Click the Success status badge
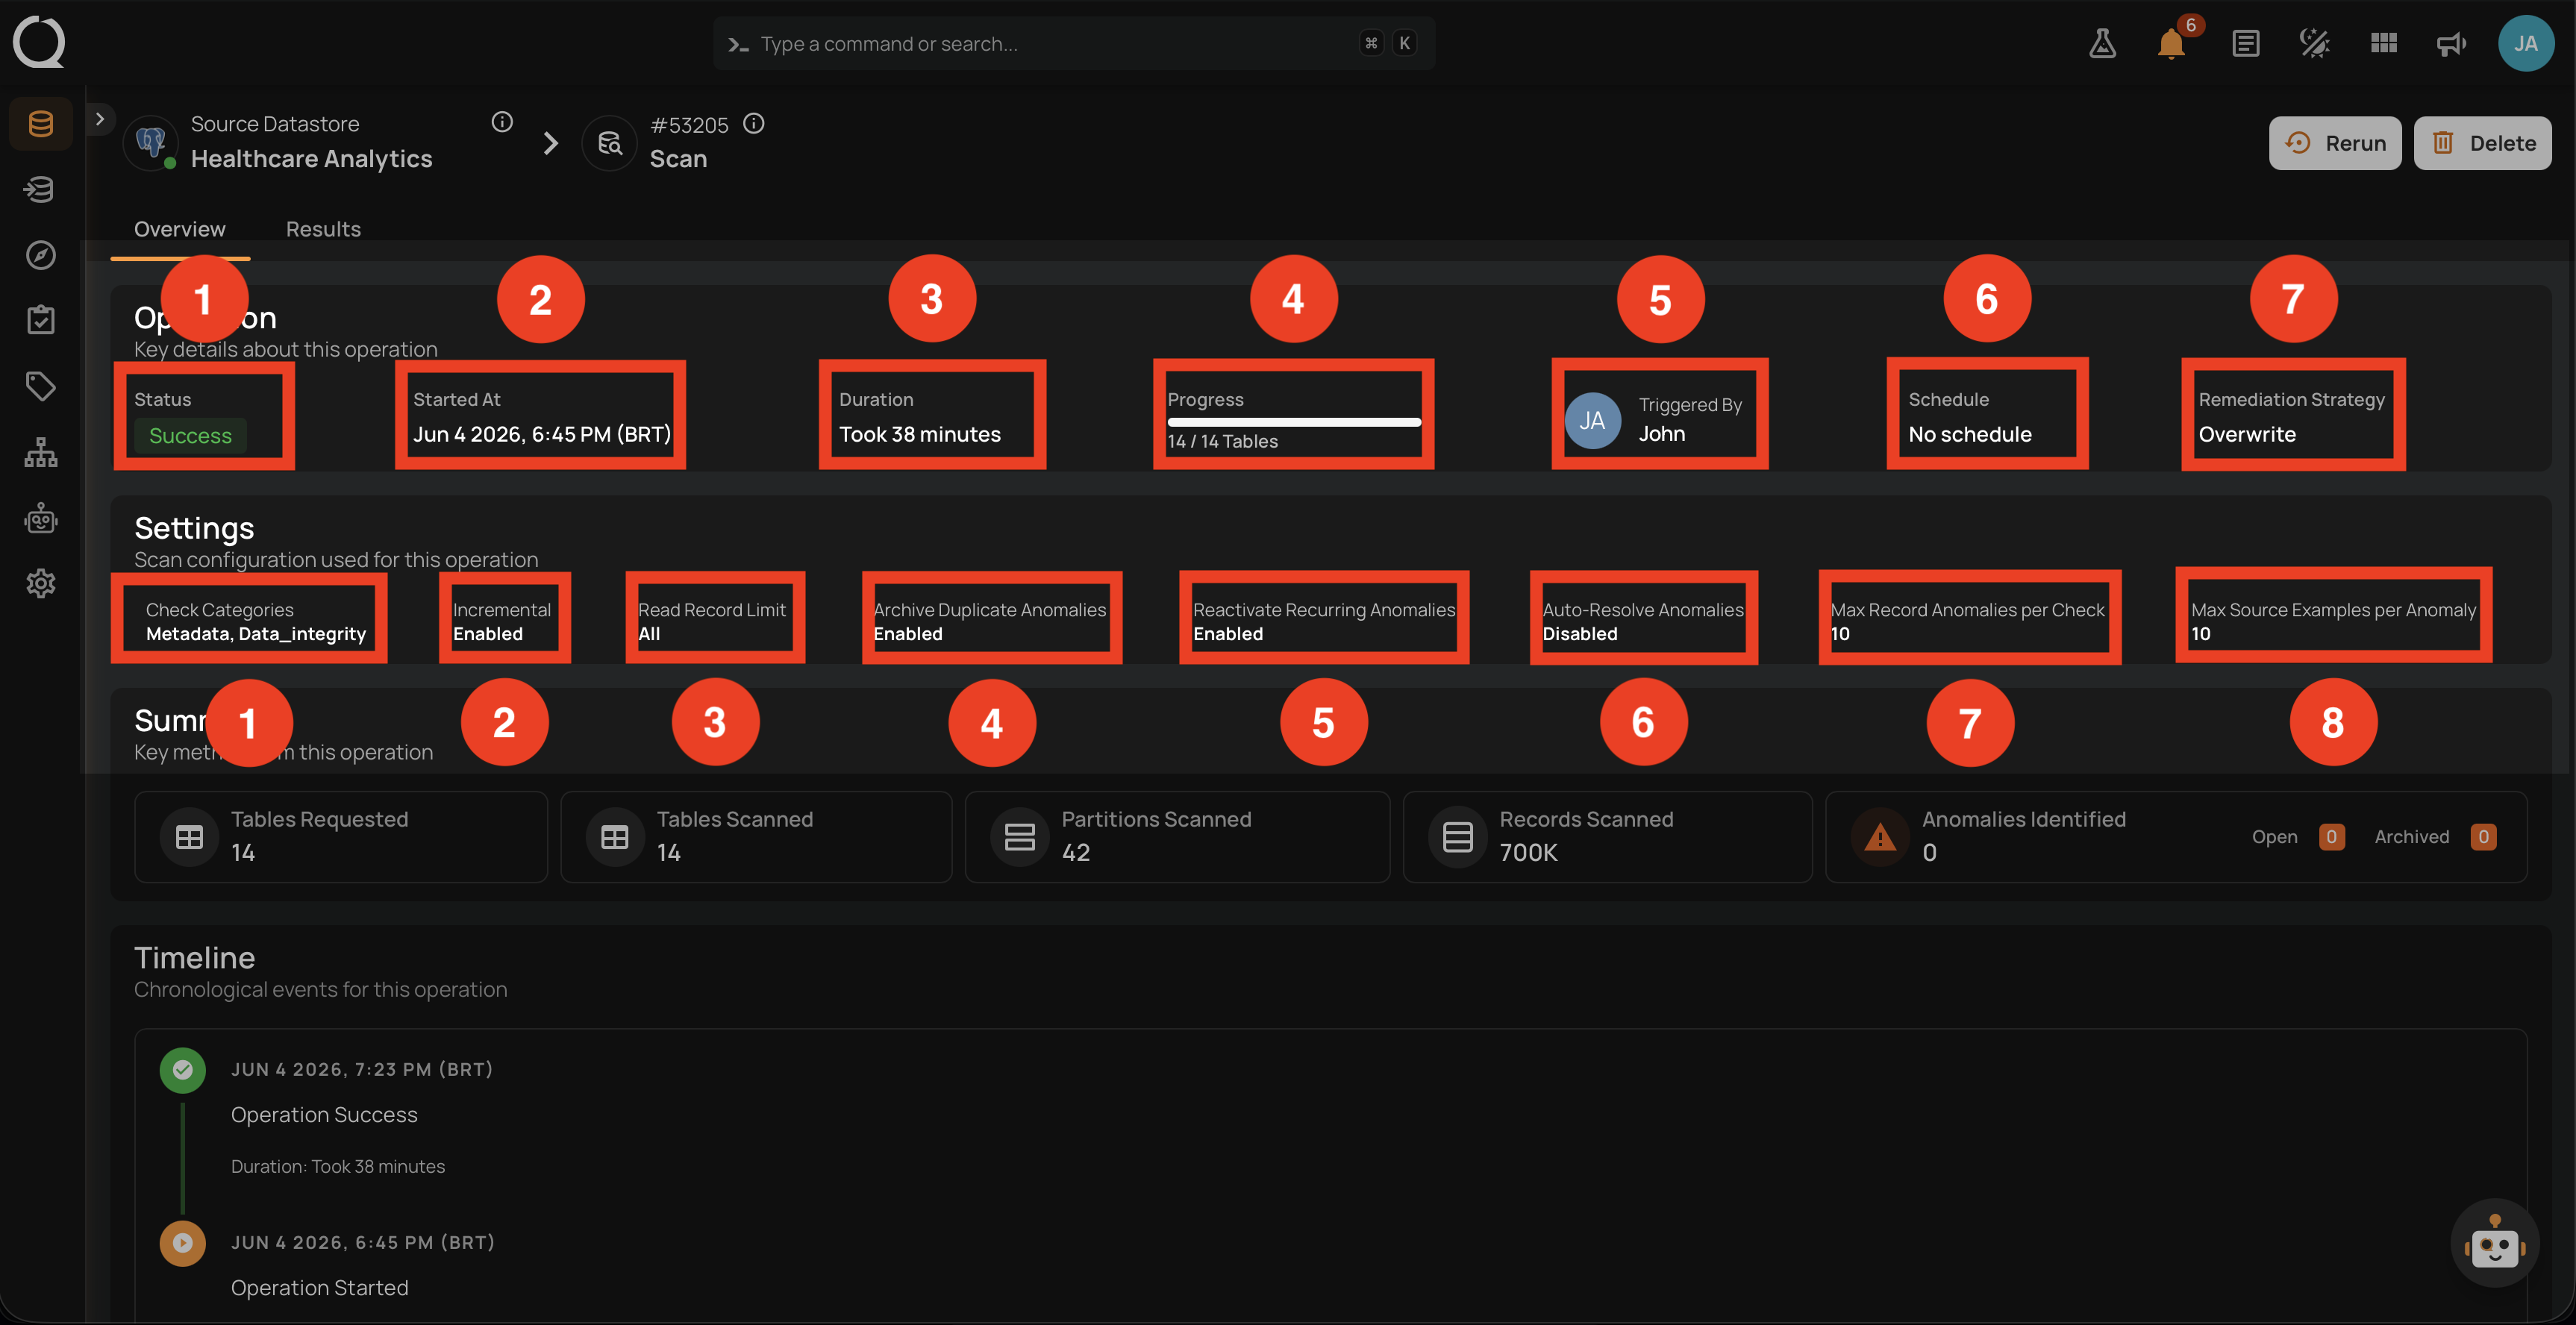This screenshot has height=1325, width=2576. pos(190,436)
